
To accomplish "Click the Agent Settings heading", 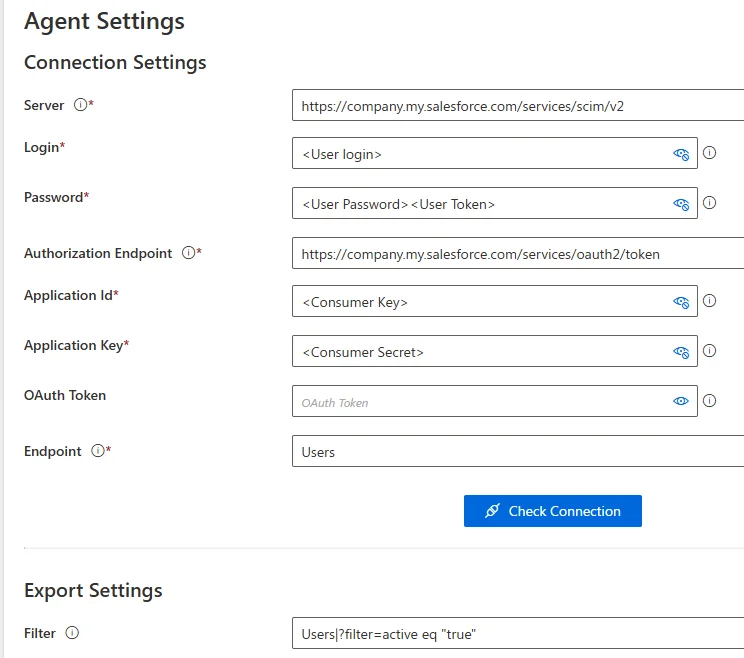I will pos(104,21).
